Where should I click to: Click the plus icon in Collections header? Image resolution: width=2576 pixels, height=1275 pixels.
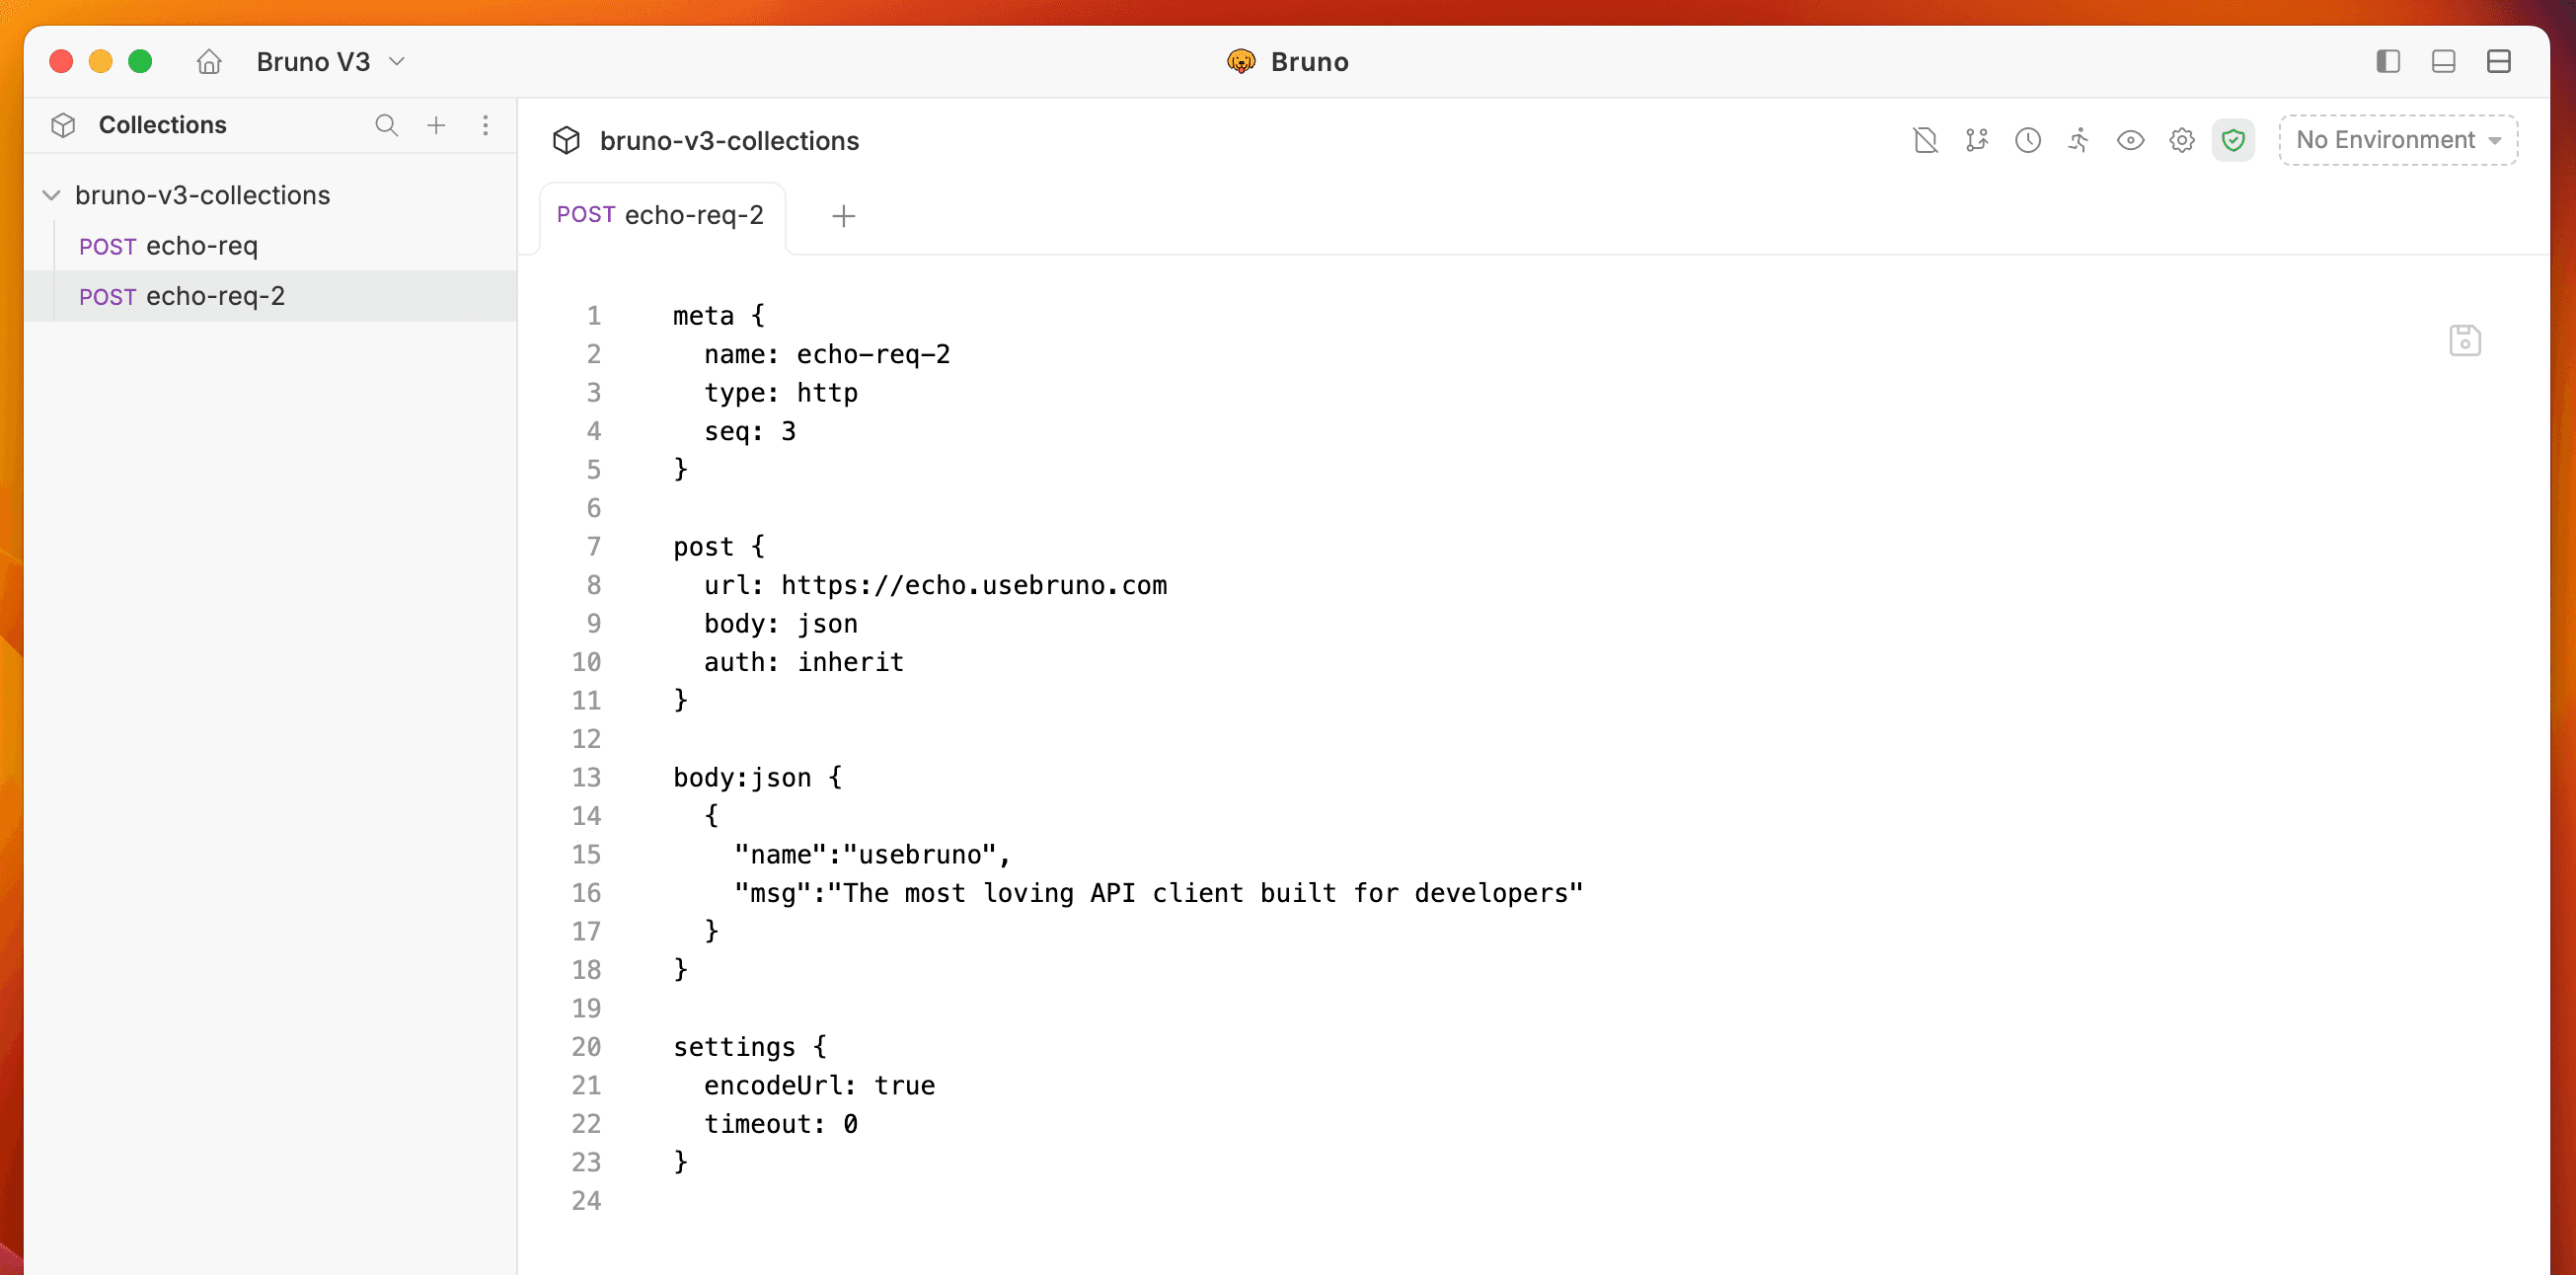436,125
